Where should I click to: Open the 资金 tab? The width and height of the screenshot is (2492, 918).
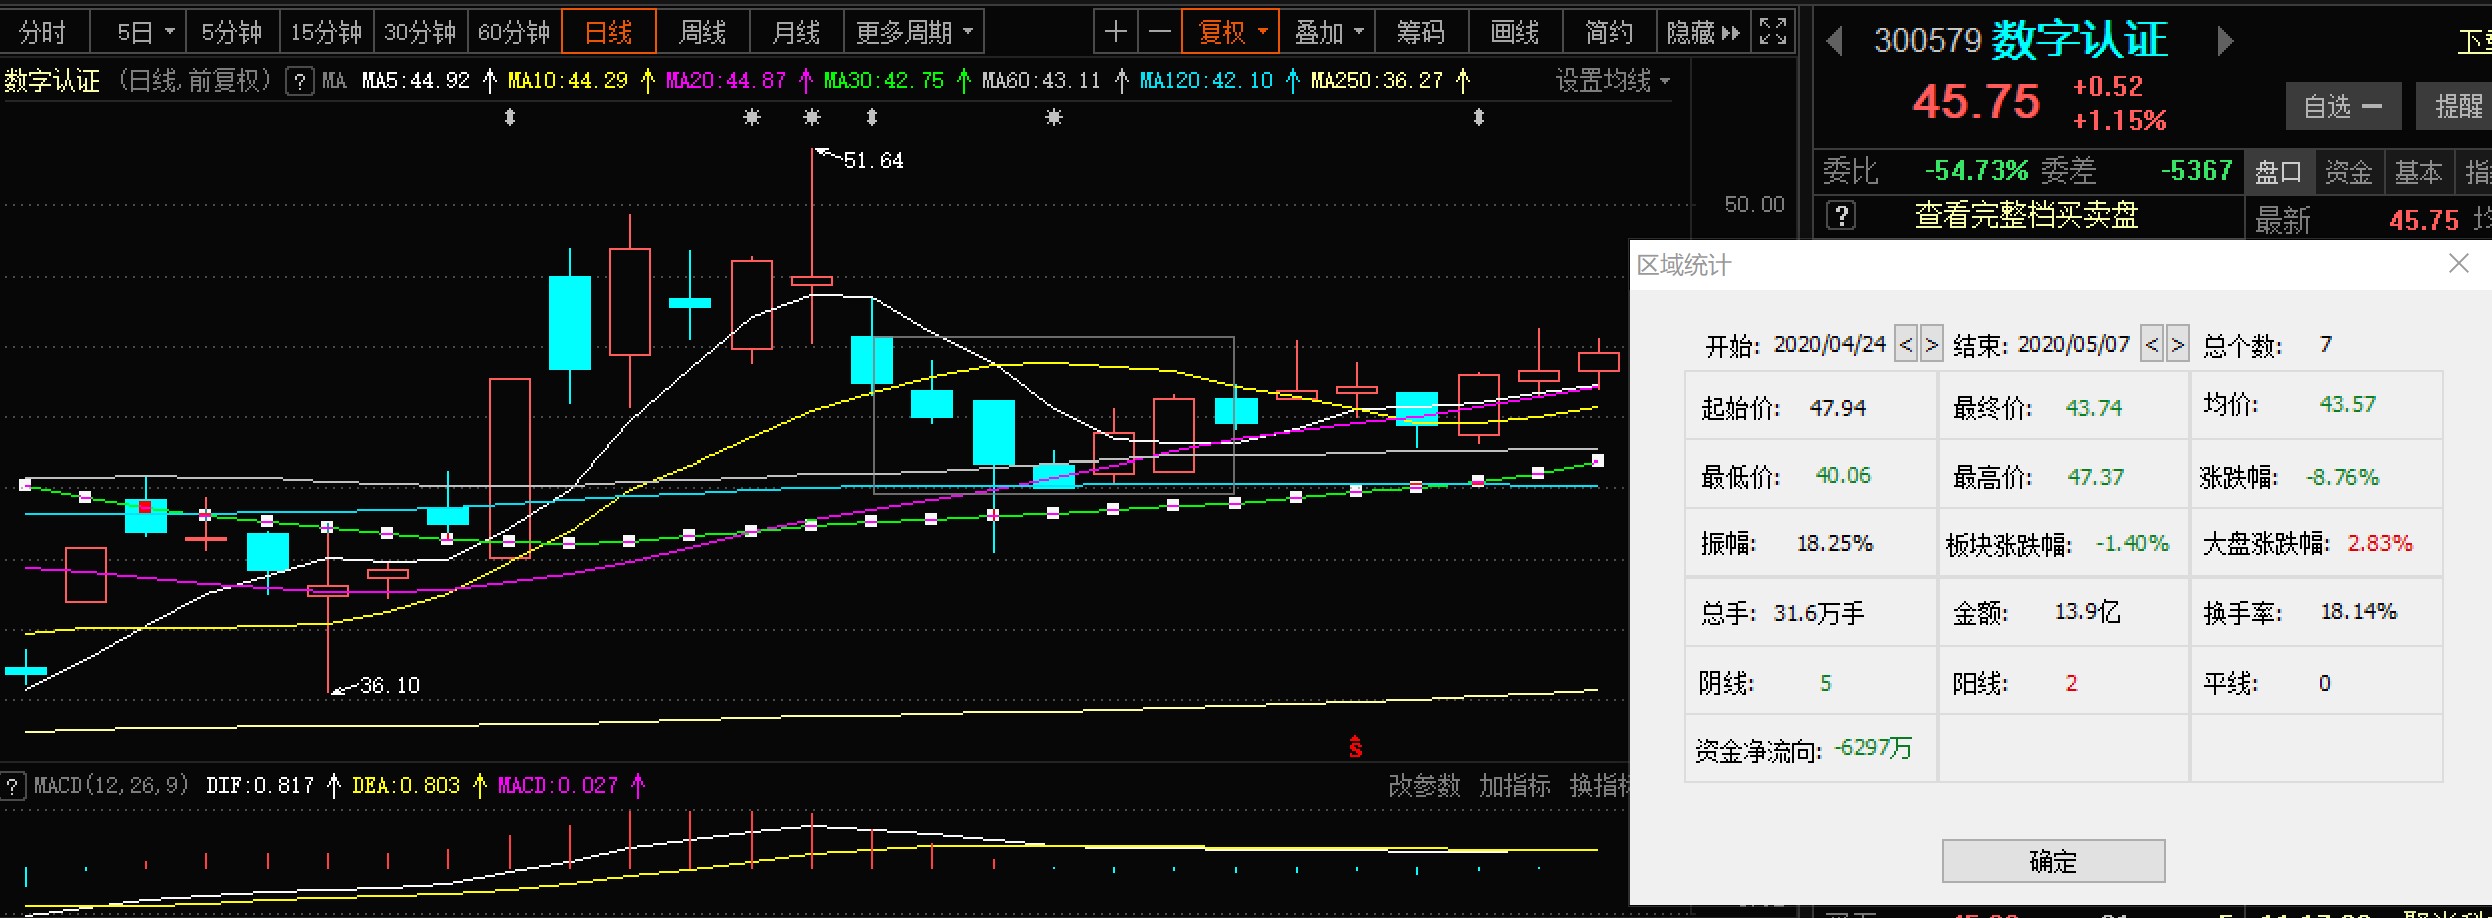tap(2349, 171)
